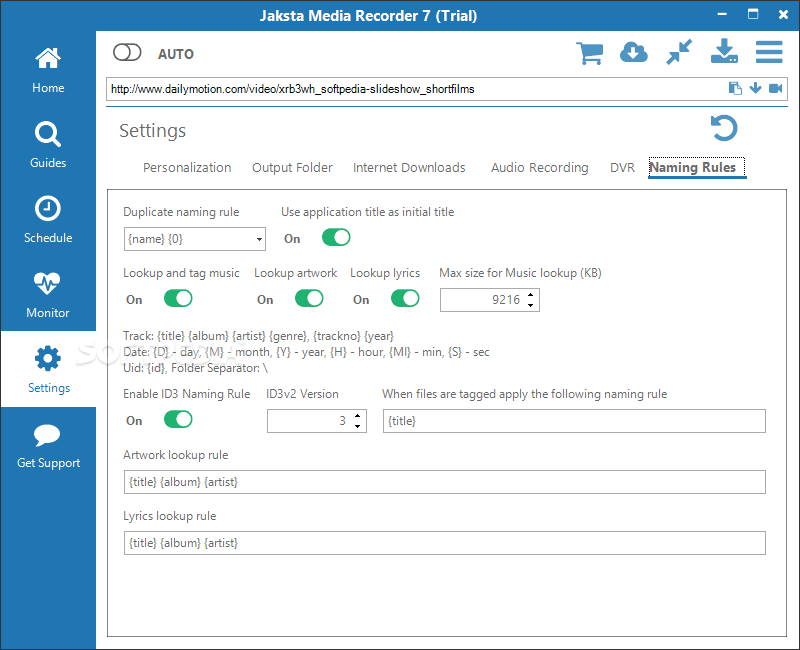The width and height of the screenshot is (800, 650).
Task: Switch to the Output Folder tab
Action: pos(292,167)
